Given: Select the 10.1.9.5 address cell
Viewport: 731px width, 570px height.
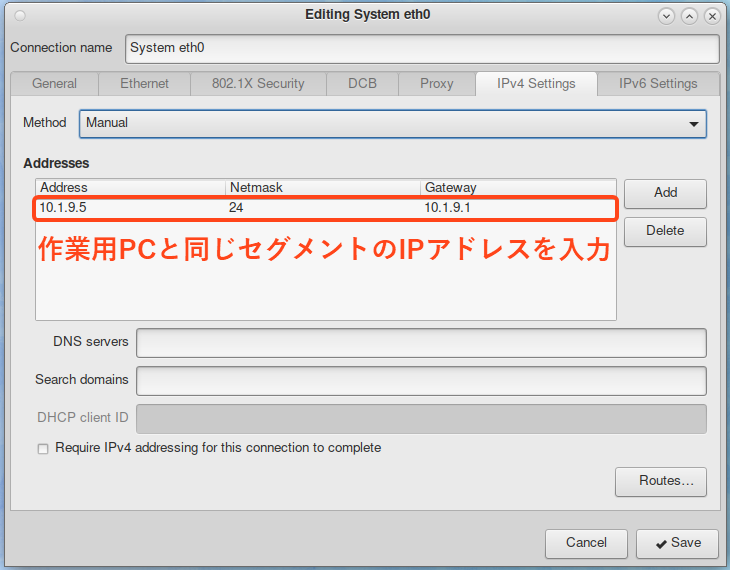Looking at the screenshot, I should click(x=130, y=208).
